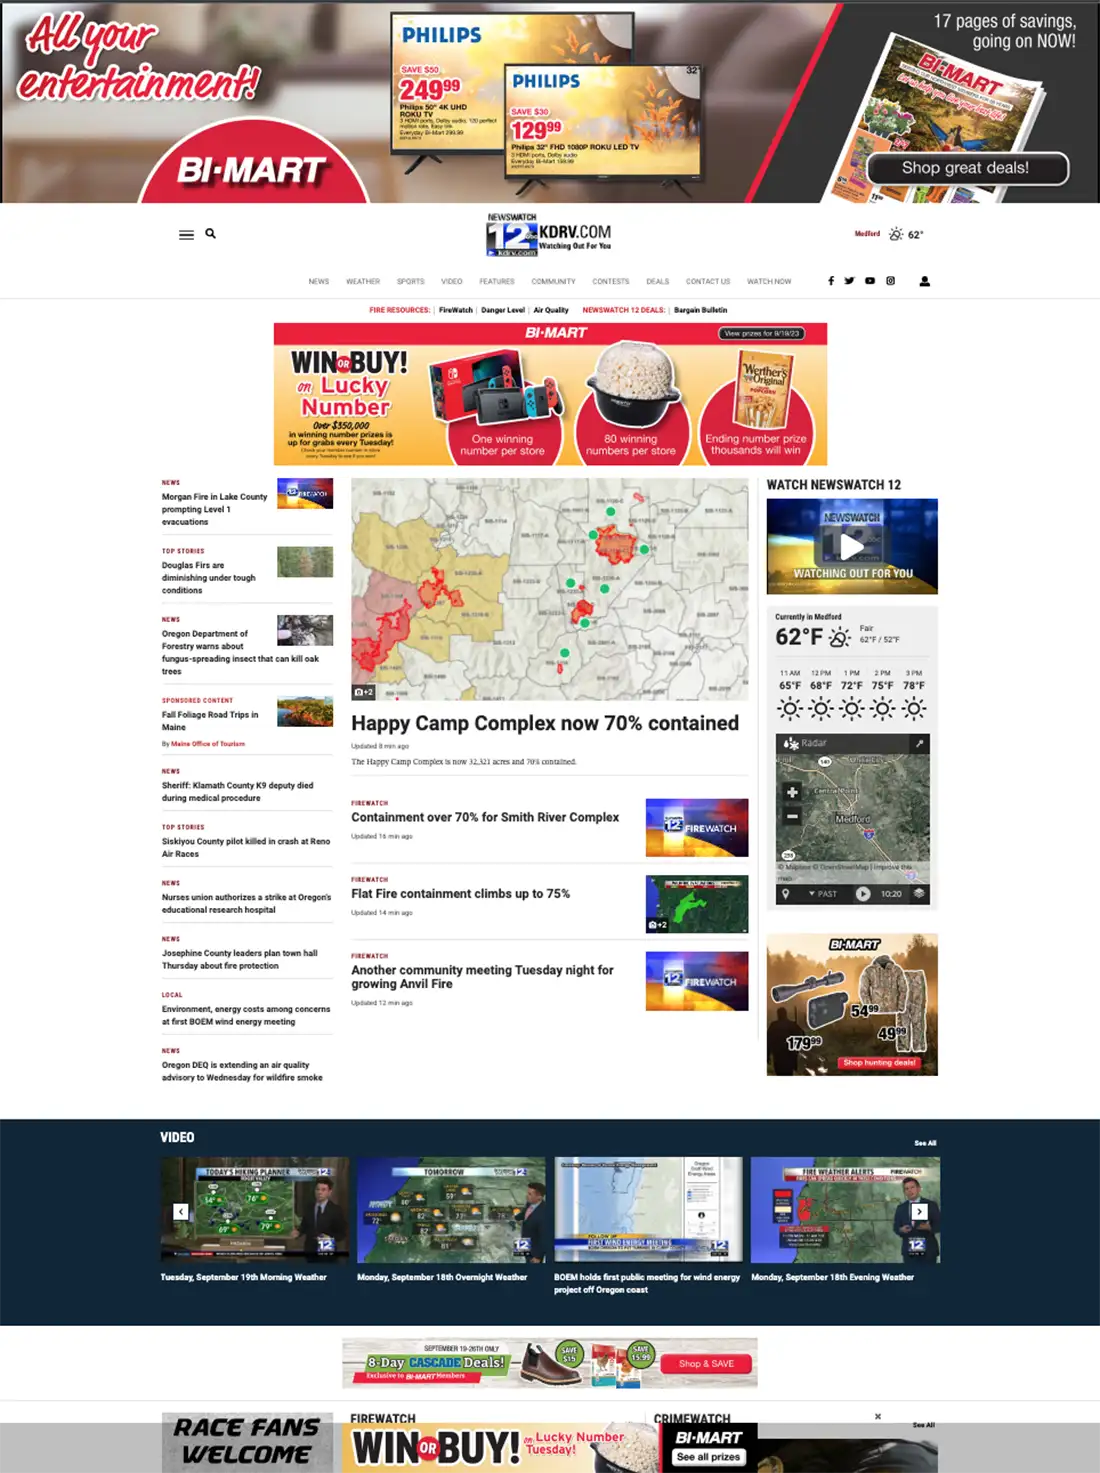The width and height of the screenshot is (1100, 1473).
Task: Click the Shop & SAVE button in Cascade Deals ad
Action: pos(706,1364)
